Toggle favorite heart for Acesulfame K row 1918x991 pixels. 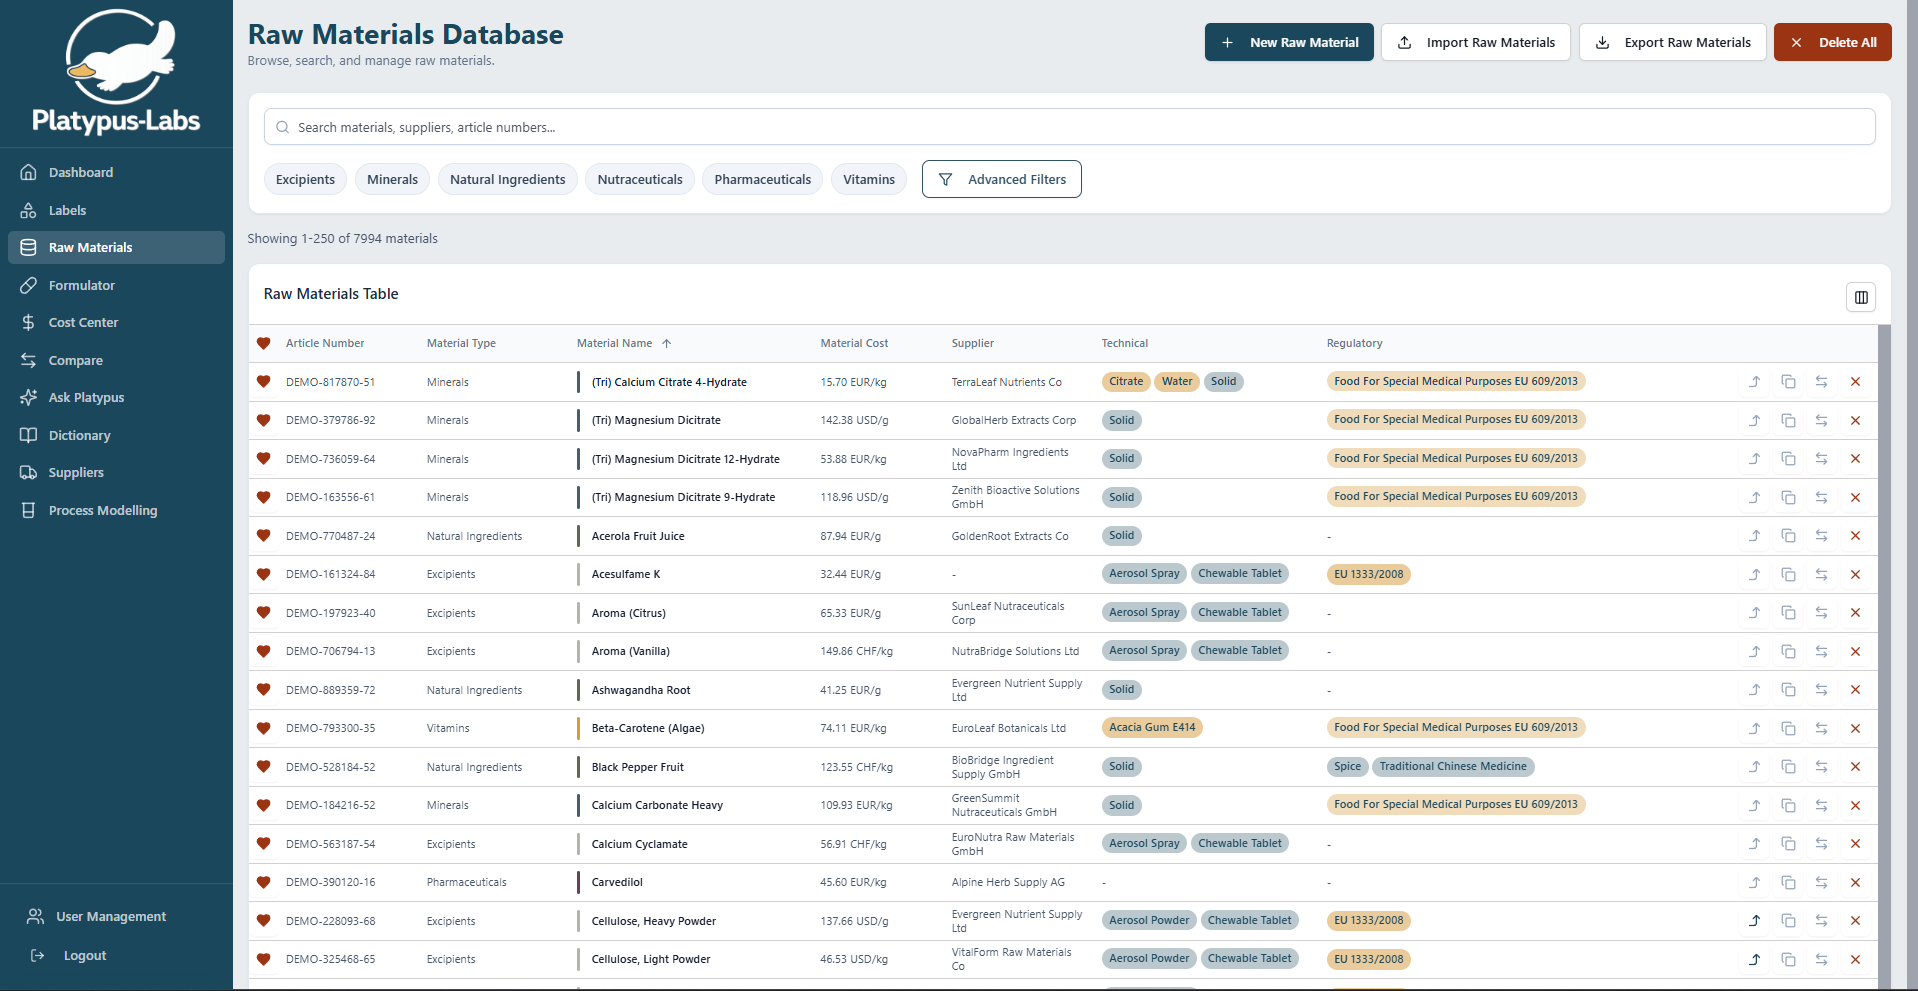pyautogui.click(x=264, y=575)
